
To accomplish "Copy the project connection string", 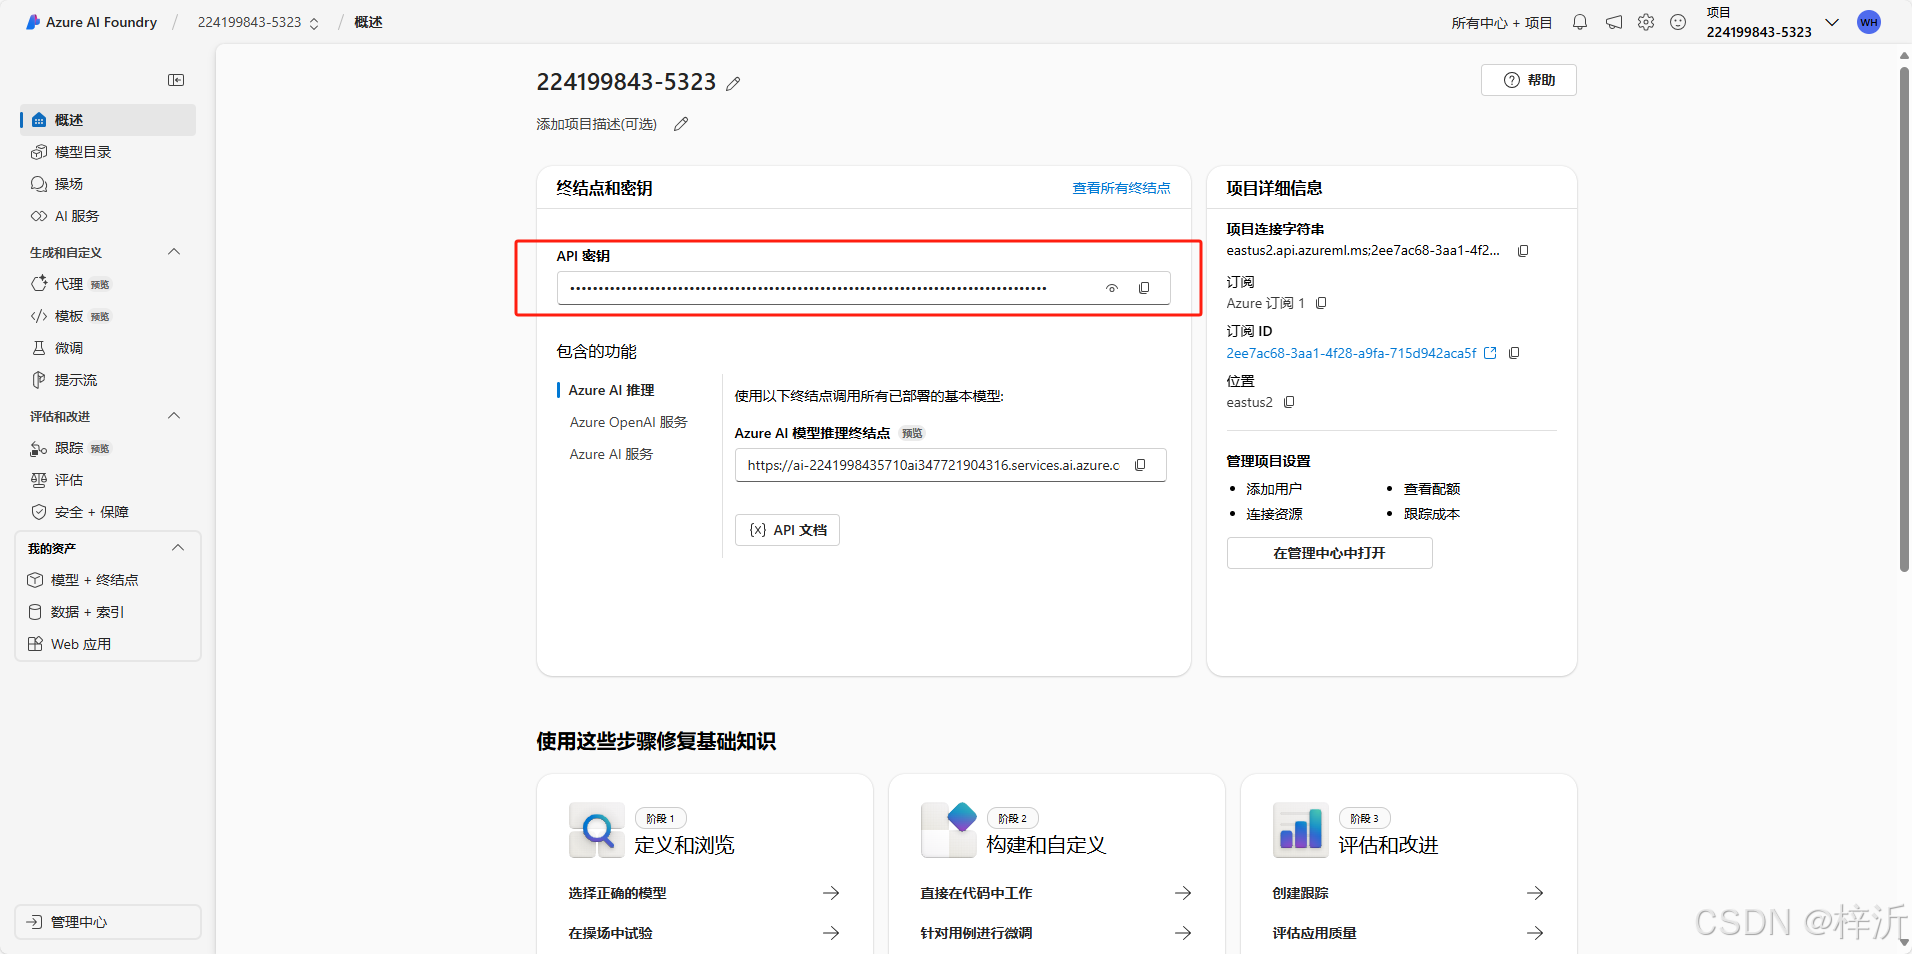I will click(x=1523, y=251).
